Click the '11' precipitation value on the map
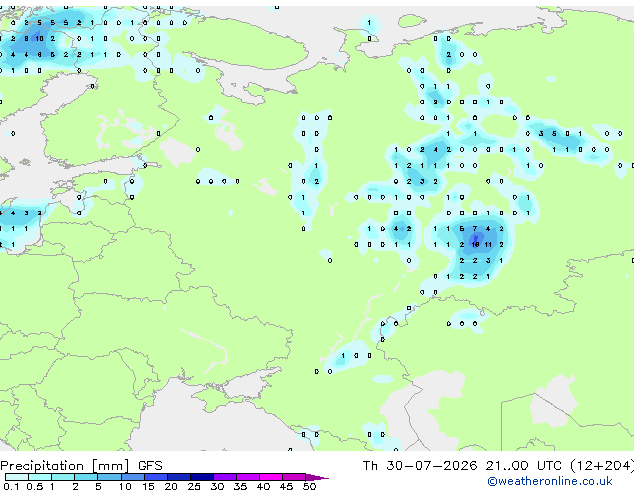This screenshot has height=490, width=634. click(x=488, y=245)
